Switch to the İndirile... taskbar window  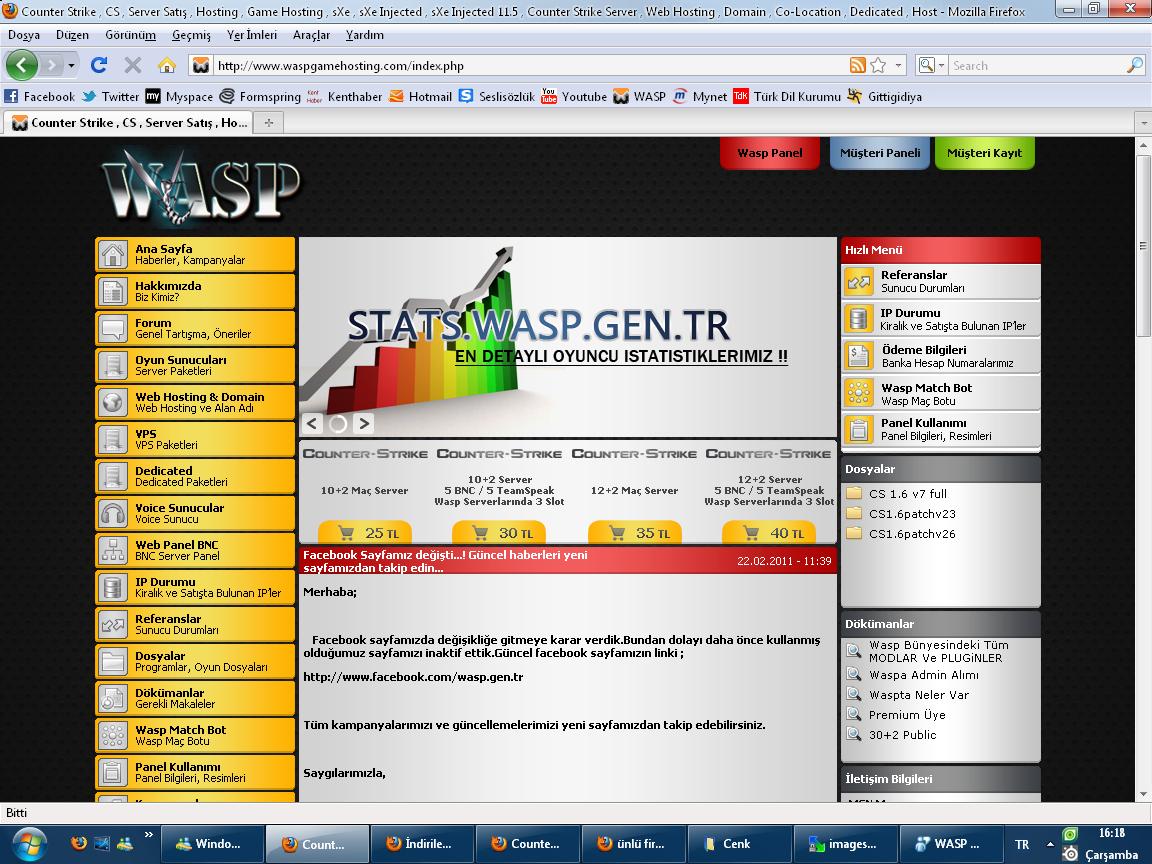(422, 843)
